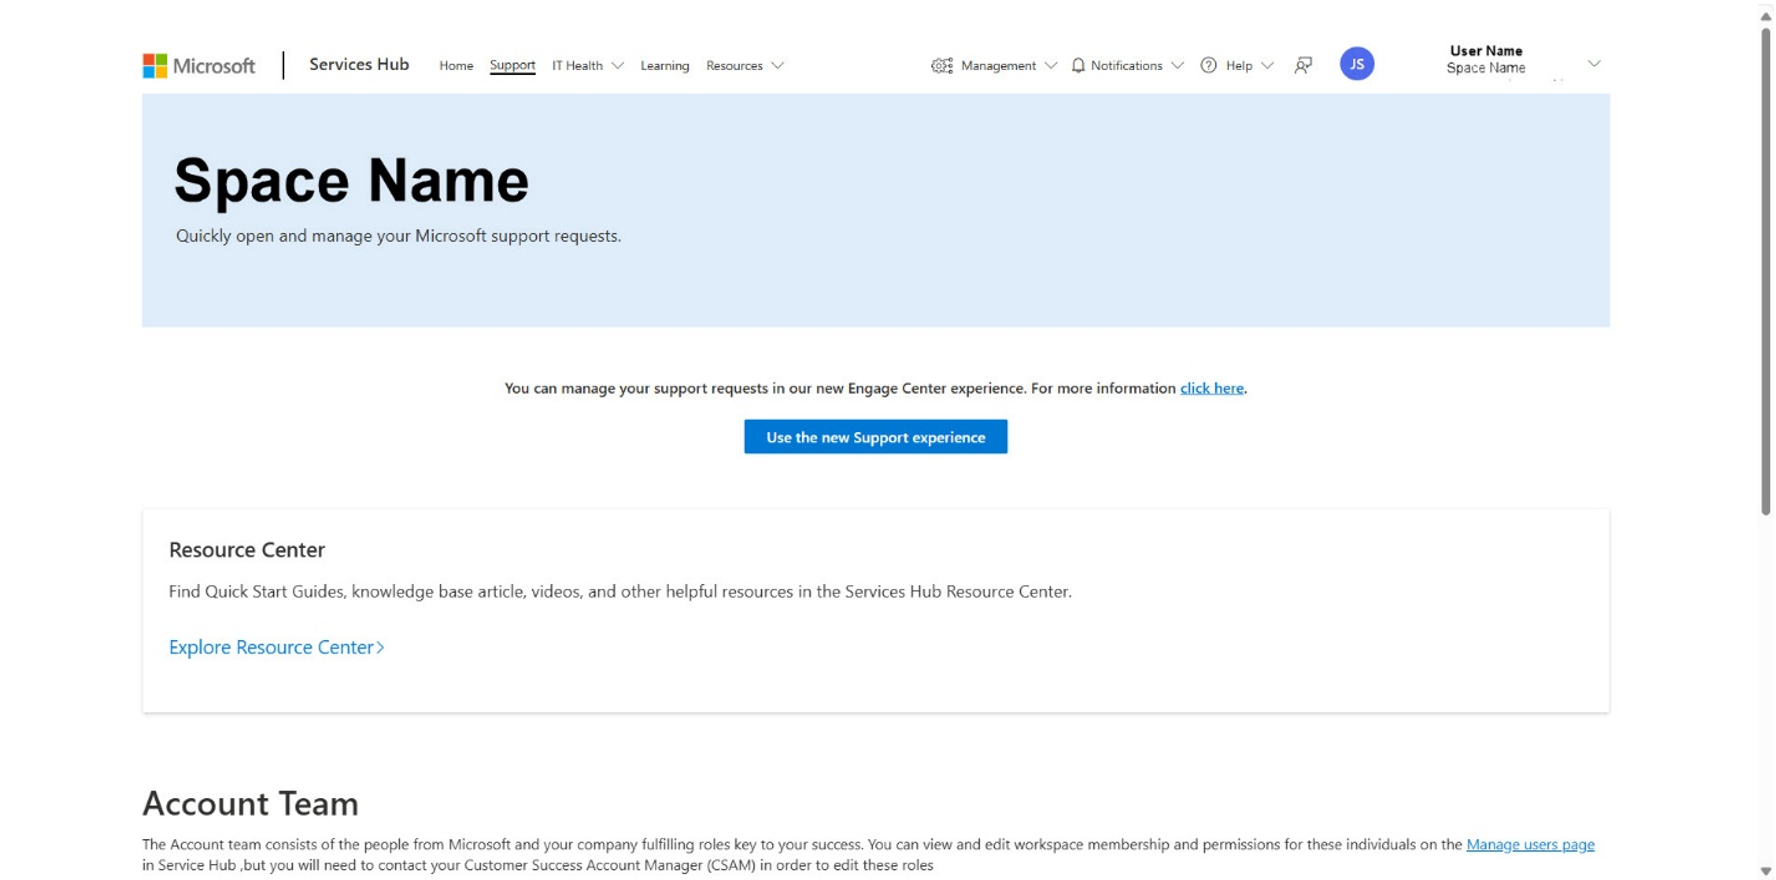Click the 'click here' link
The height and width of the screenshot is (880, 1776).
click(x=1212, y=388)
